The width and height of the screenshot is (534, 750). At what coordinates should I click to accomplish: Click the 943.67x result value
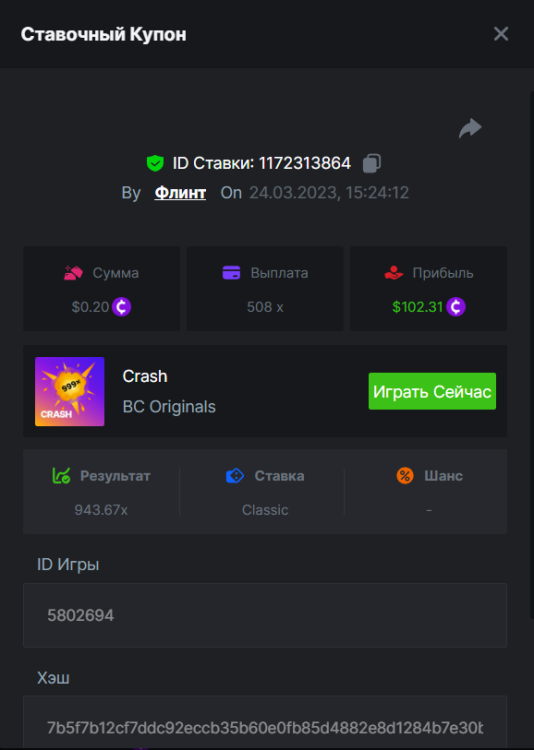pyautogui.click(x=101, y=510)
